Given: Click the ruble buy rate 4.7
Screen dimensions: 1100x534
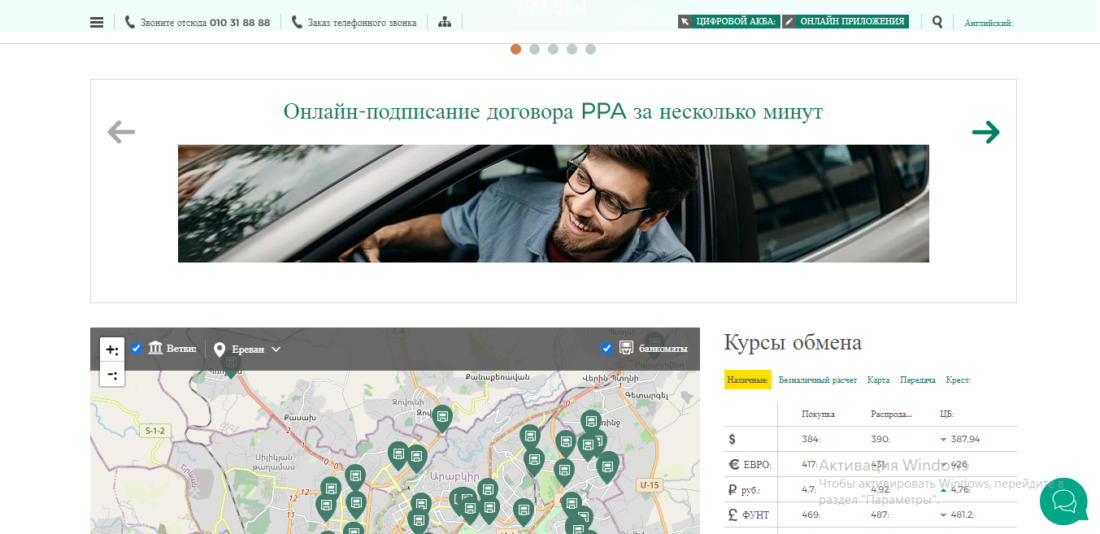Looking at the screenshot, I should pyautogui.click(x=809, y=490).
